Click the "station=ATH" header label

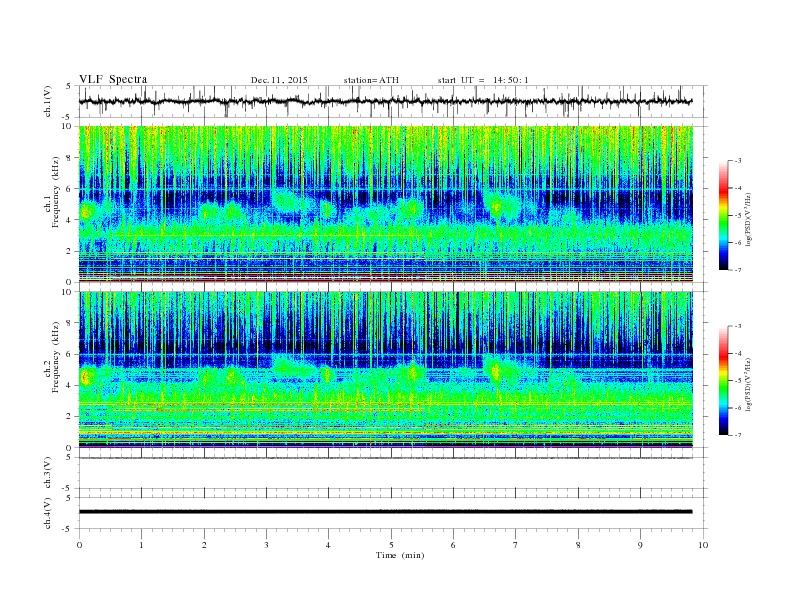pyautogui.click(x=371, y=80)
